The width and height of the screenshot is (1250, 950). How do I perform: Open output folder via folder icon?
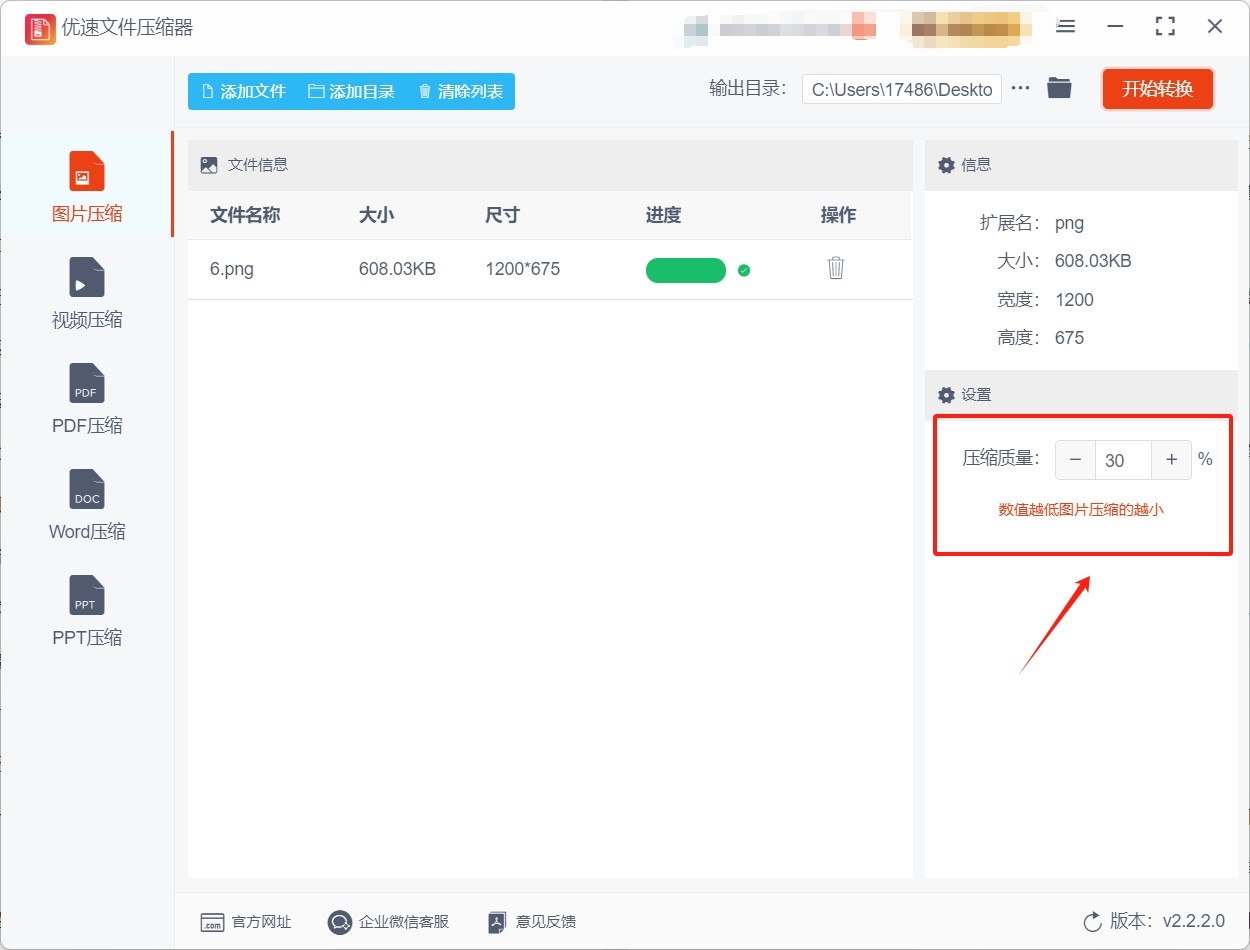tap(1059, 89)
